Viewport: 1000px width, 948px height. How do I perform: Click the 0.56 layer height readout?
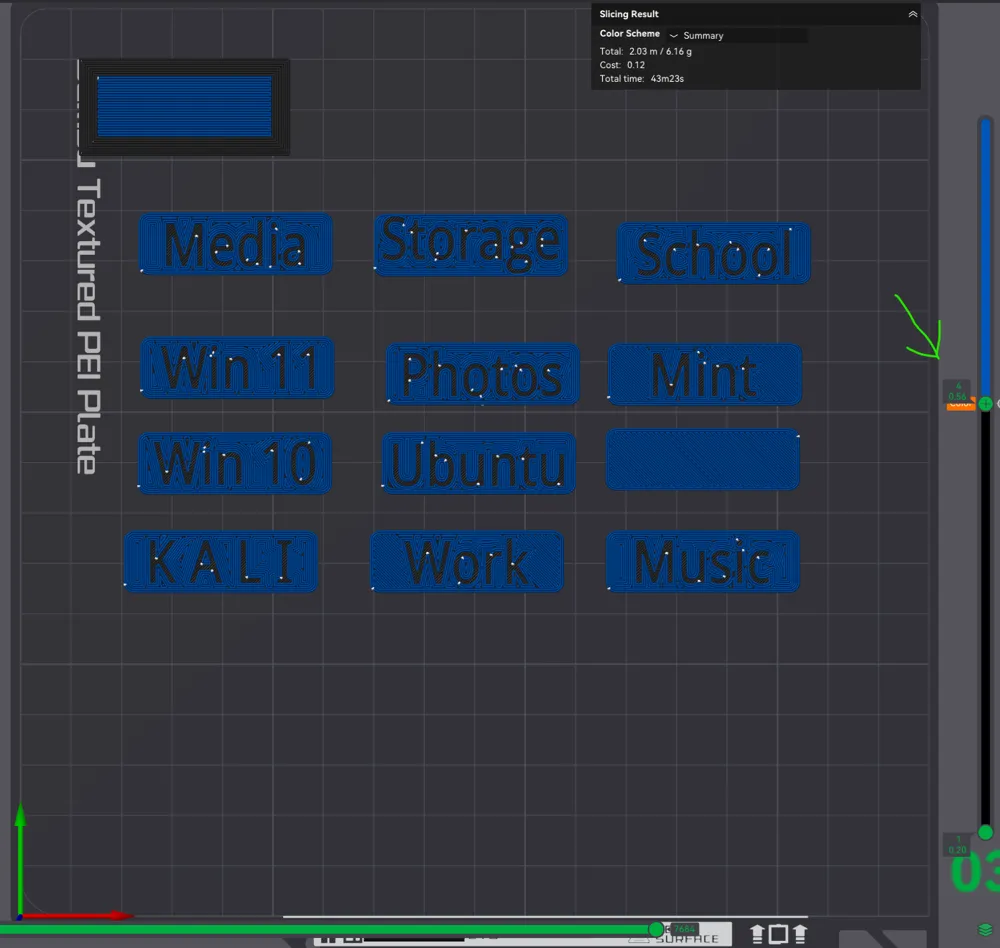pyautogui.click(x=957, y=396)
